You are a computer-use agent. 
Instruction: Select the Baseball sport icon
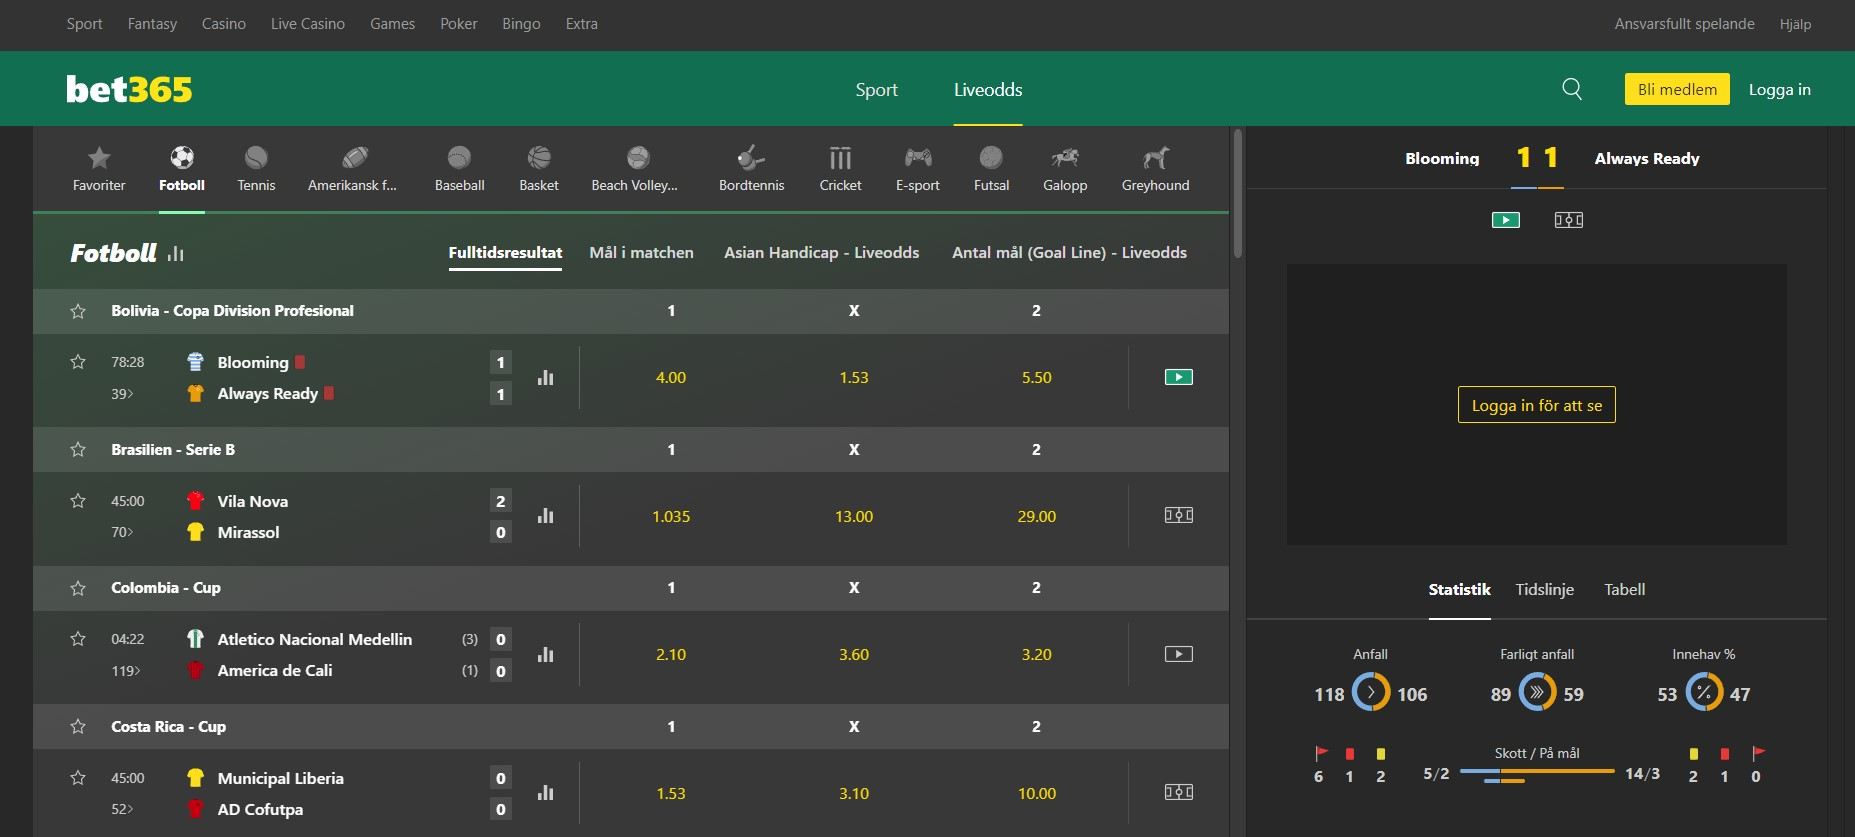459,157
